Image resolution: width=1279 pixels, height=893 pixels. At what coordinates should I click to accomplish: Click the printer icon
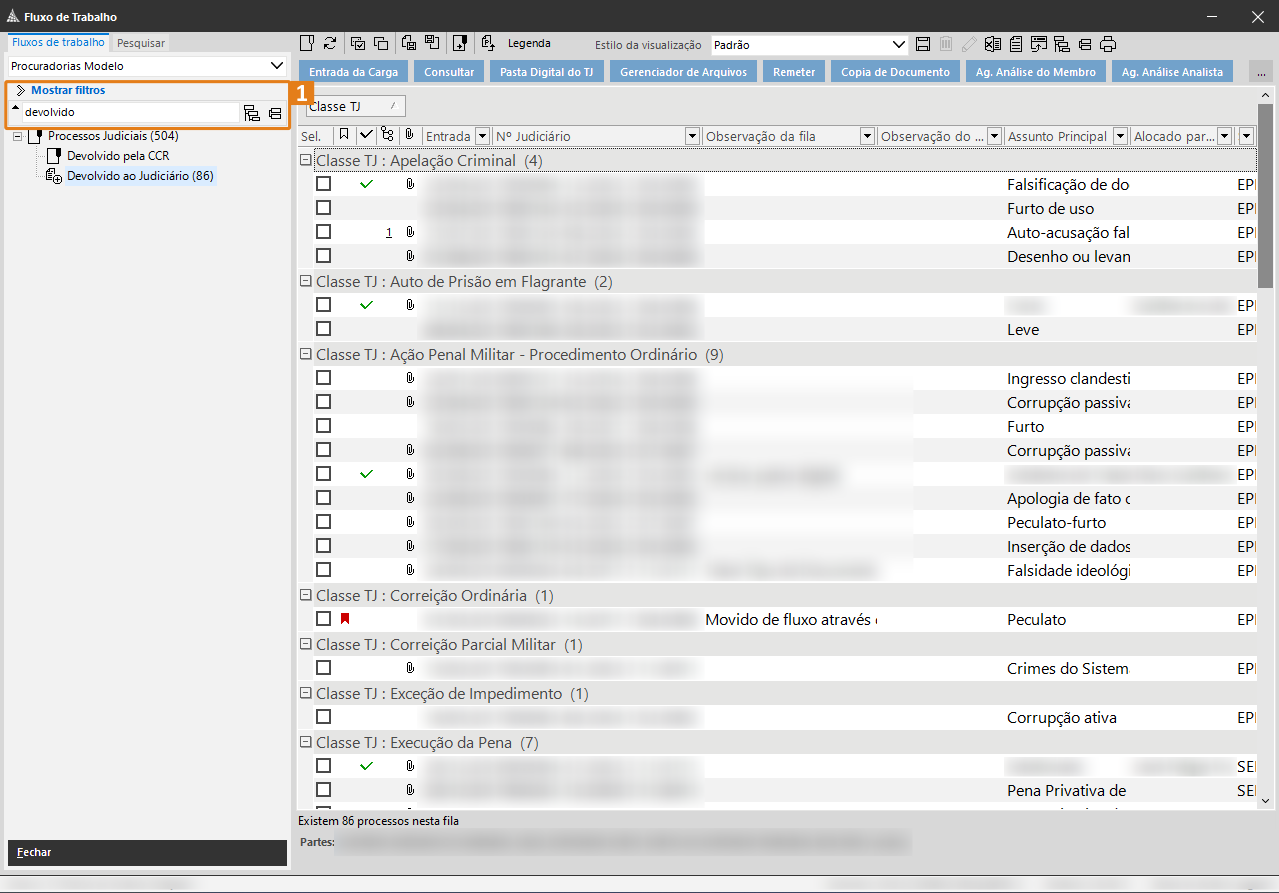point(1107,44)
